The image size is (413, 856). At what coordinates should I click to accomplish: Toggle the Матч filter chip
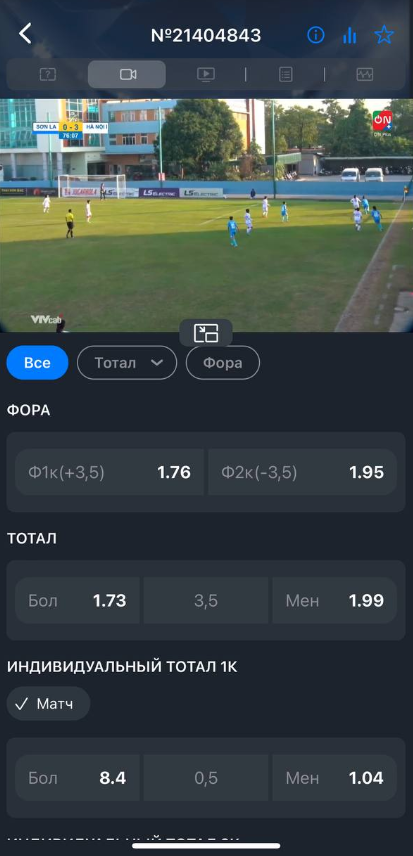pos(48,704)
